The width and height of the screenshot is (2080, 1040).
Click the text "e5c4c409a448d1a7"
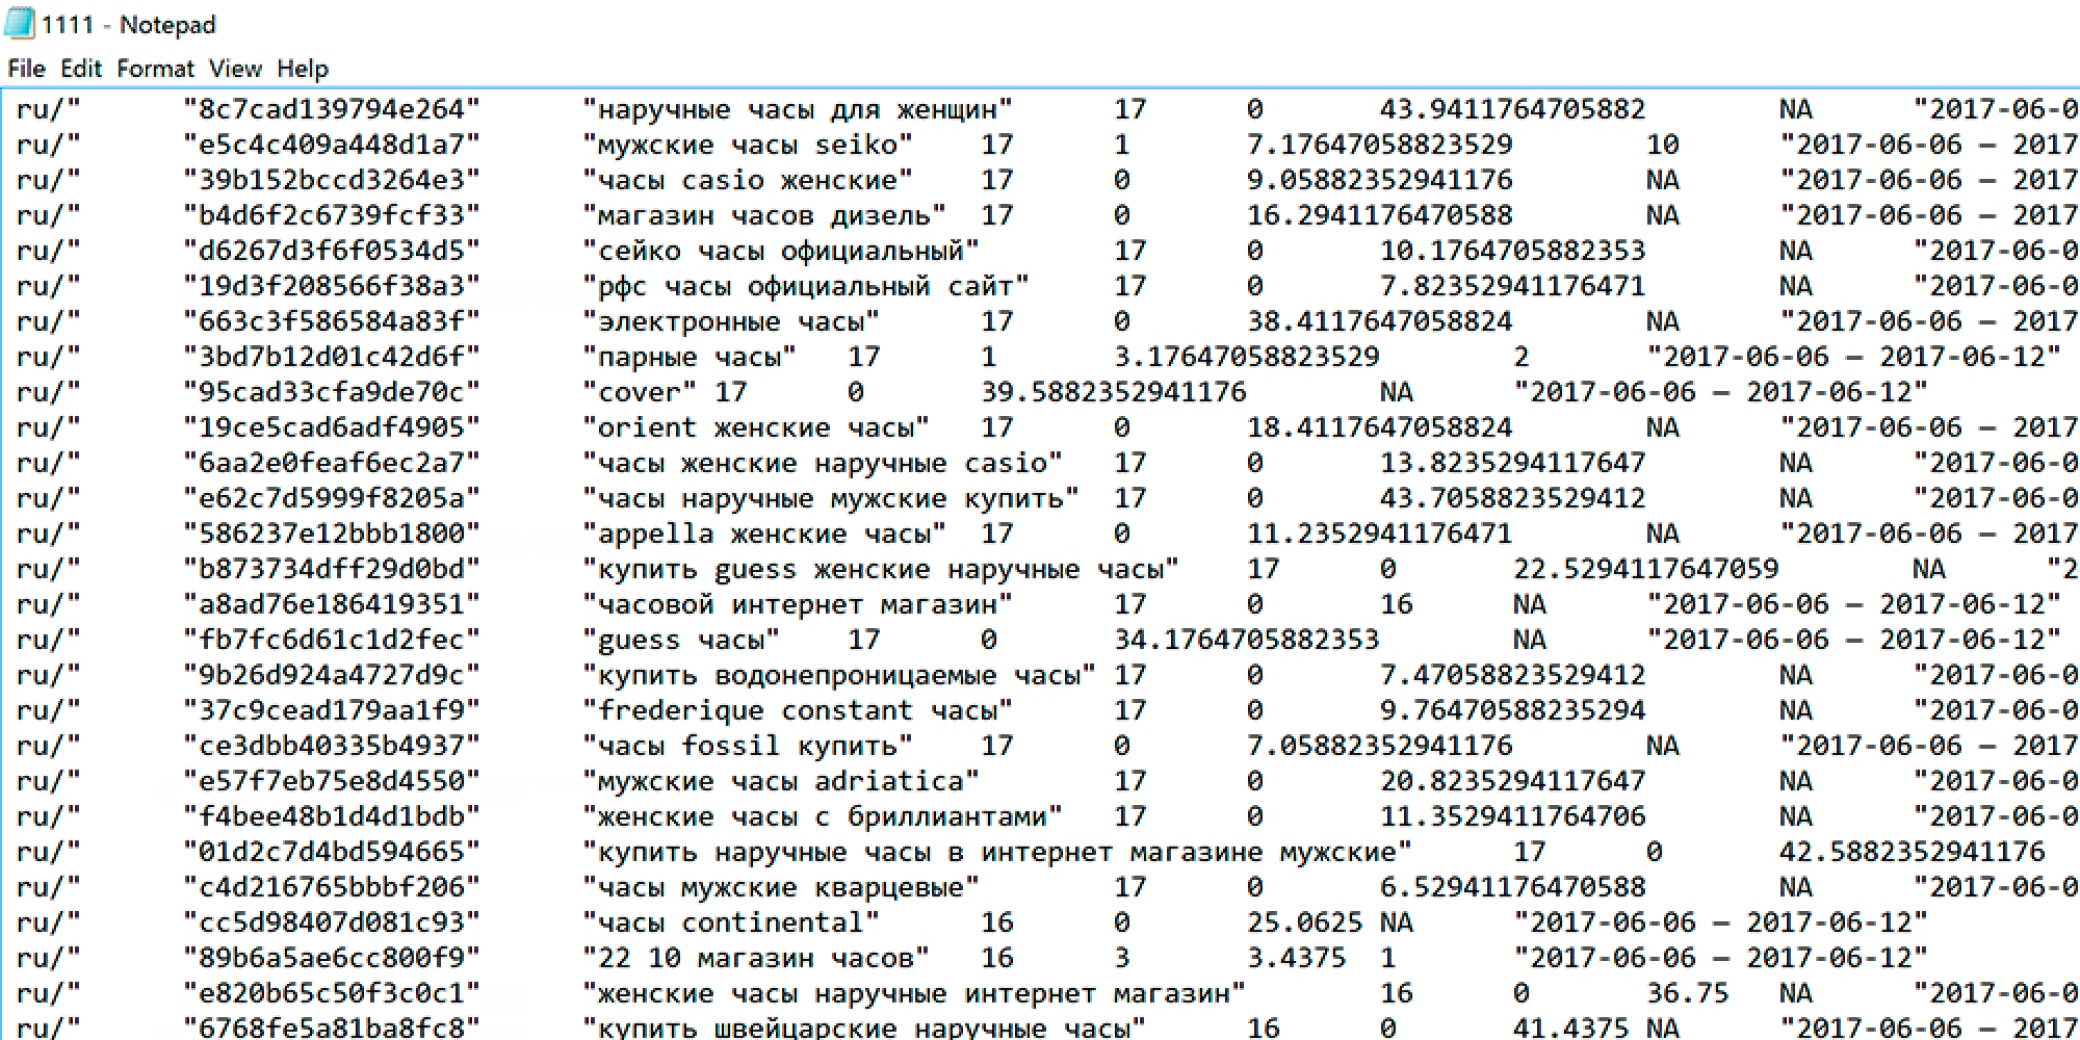[332, 144]
